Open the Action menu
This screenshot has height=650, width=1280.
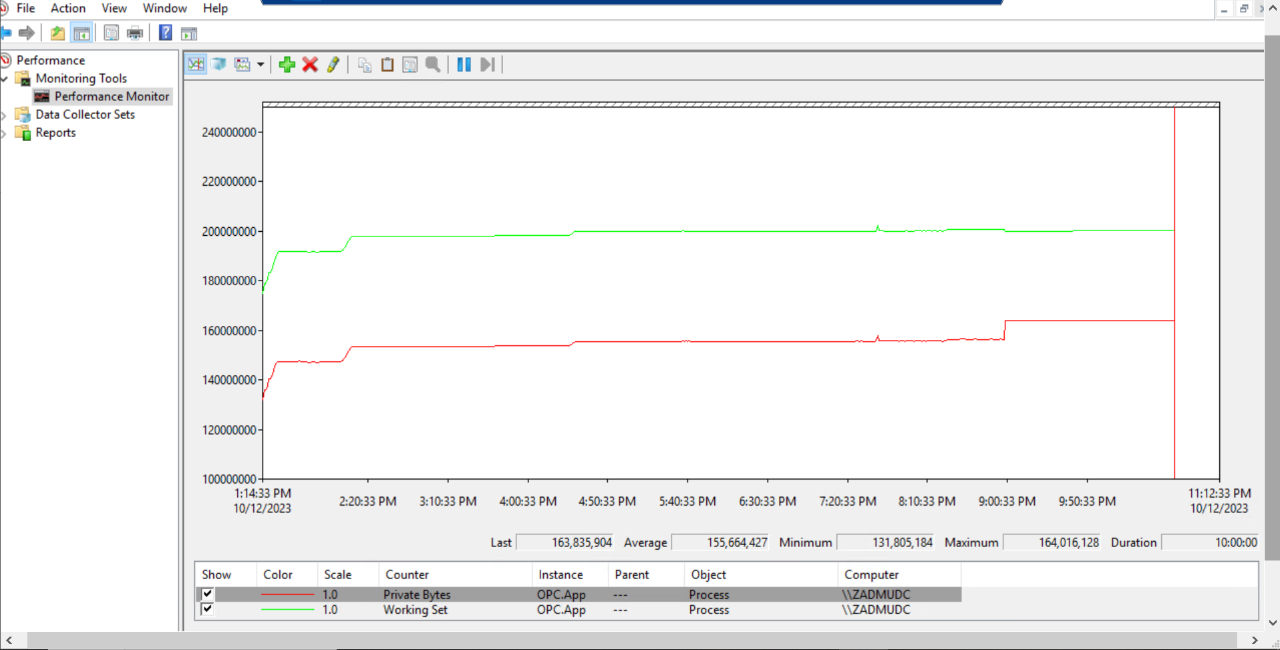pos(68,8)
